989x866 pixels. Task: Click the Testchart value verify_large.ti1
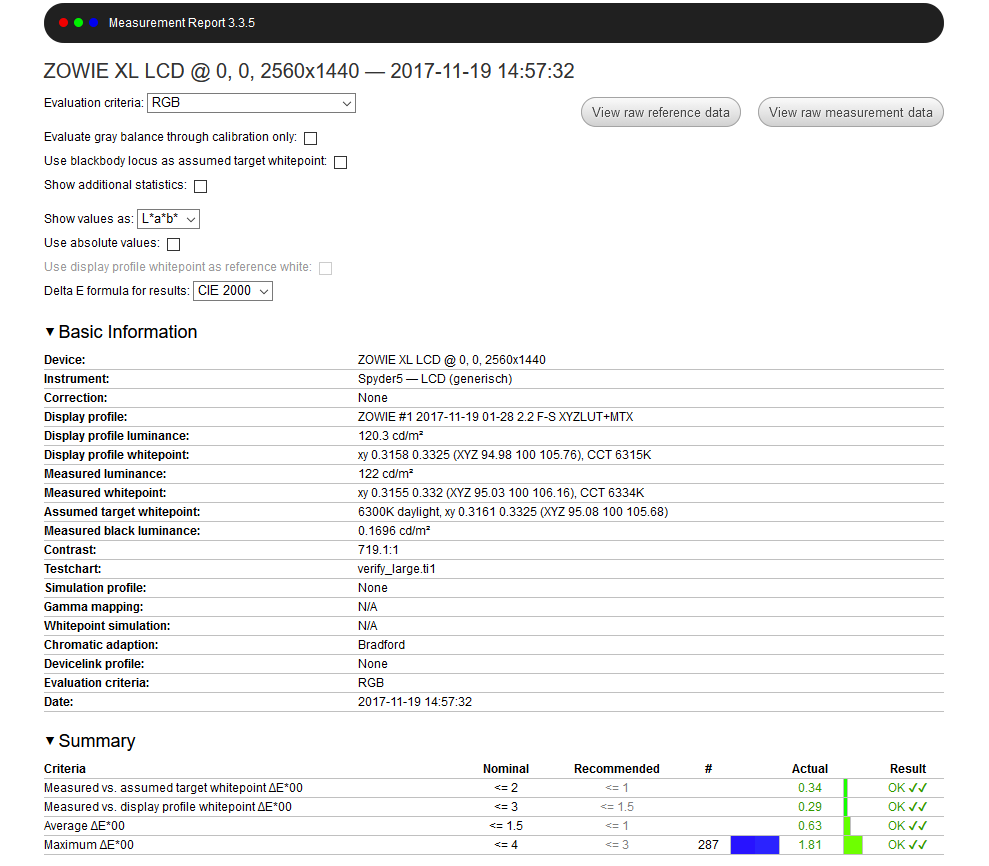click(396, 568)
